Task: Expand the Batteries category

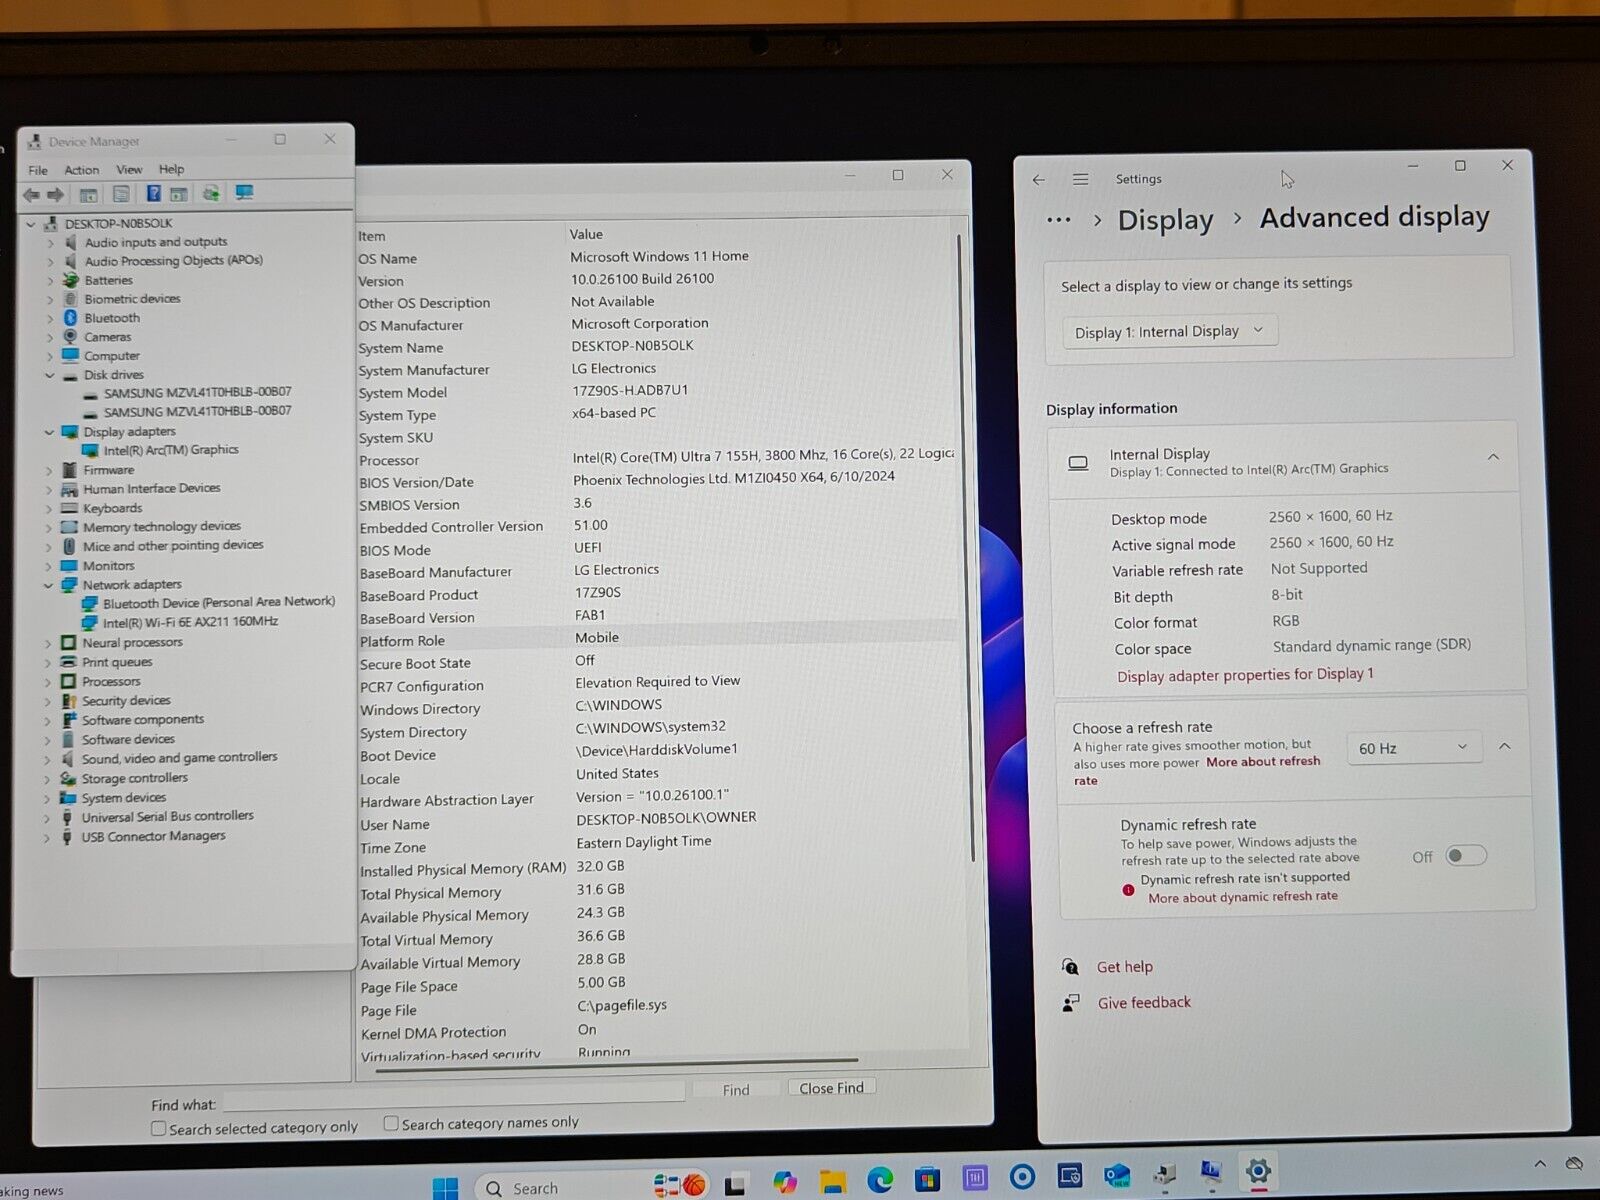Action: [50, 281]
